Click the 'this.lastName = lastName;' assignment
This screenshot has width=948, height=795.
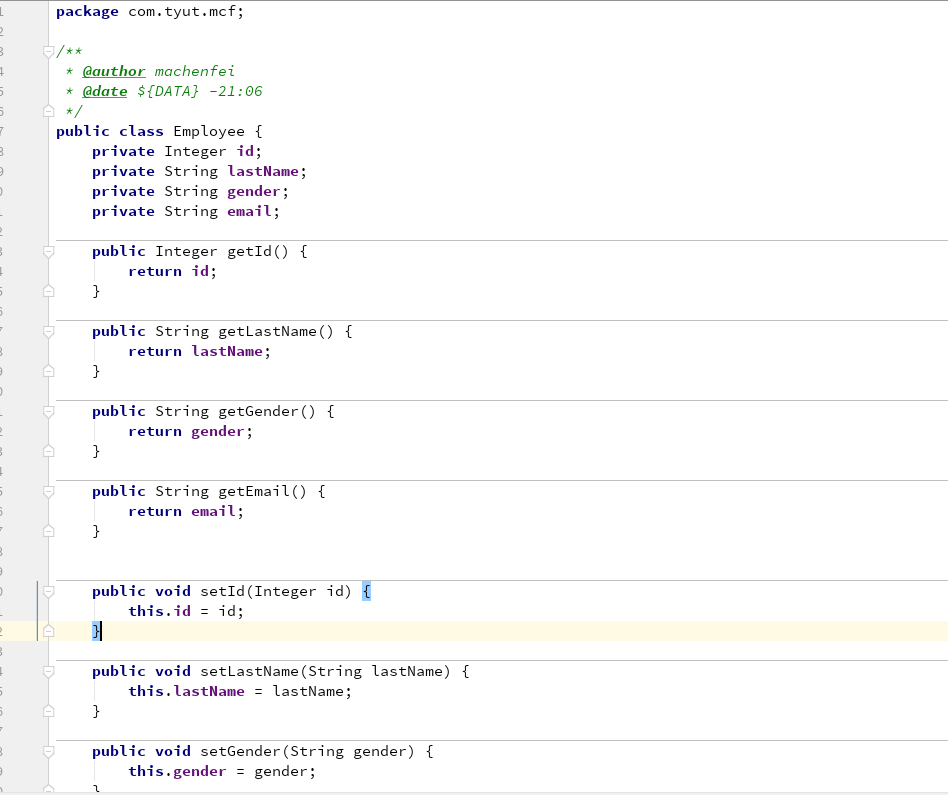(240, 692)
